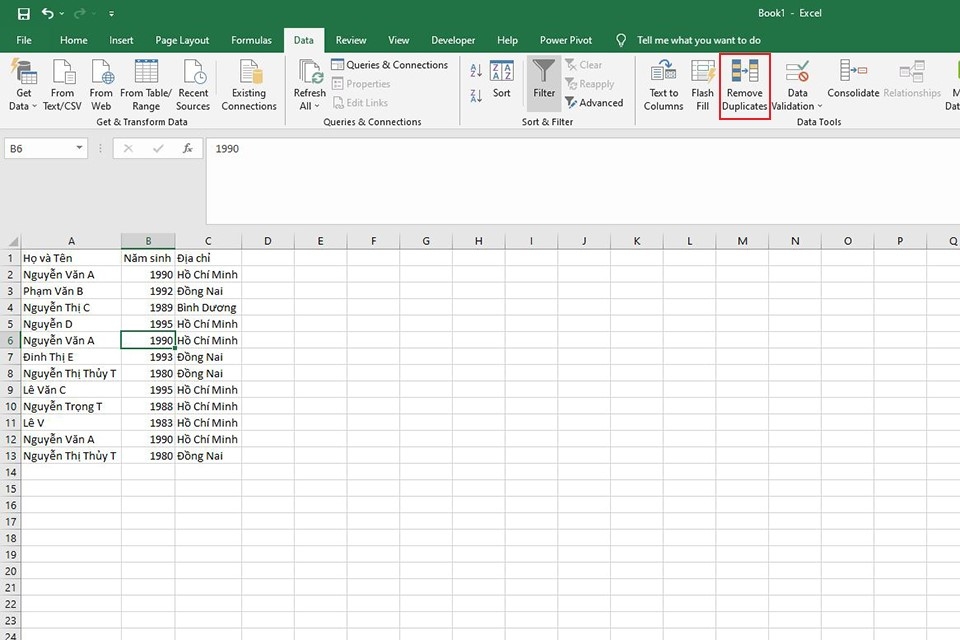Viewport: 960px width, 640px height.
Task: Open the Power Pivot tab
Action: click(566, 40)
